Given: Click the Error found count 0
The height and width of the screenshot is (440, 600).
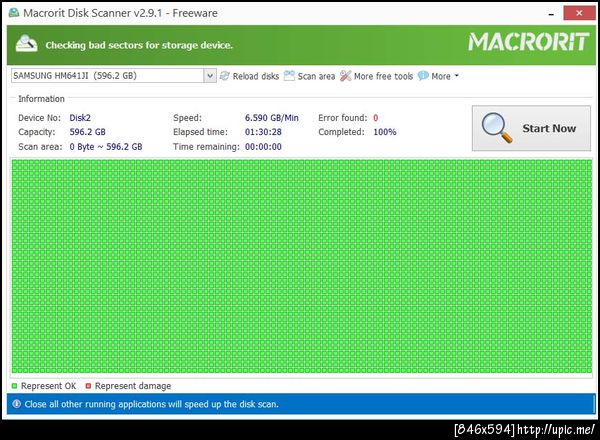Looking at the screenshot, I should (x=376, y=117).
